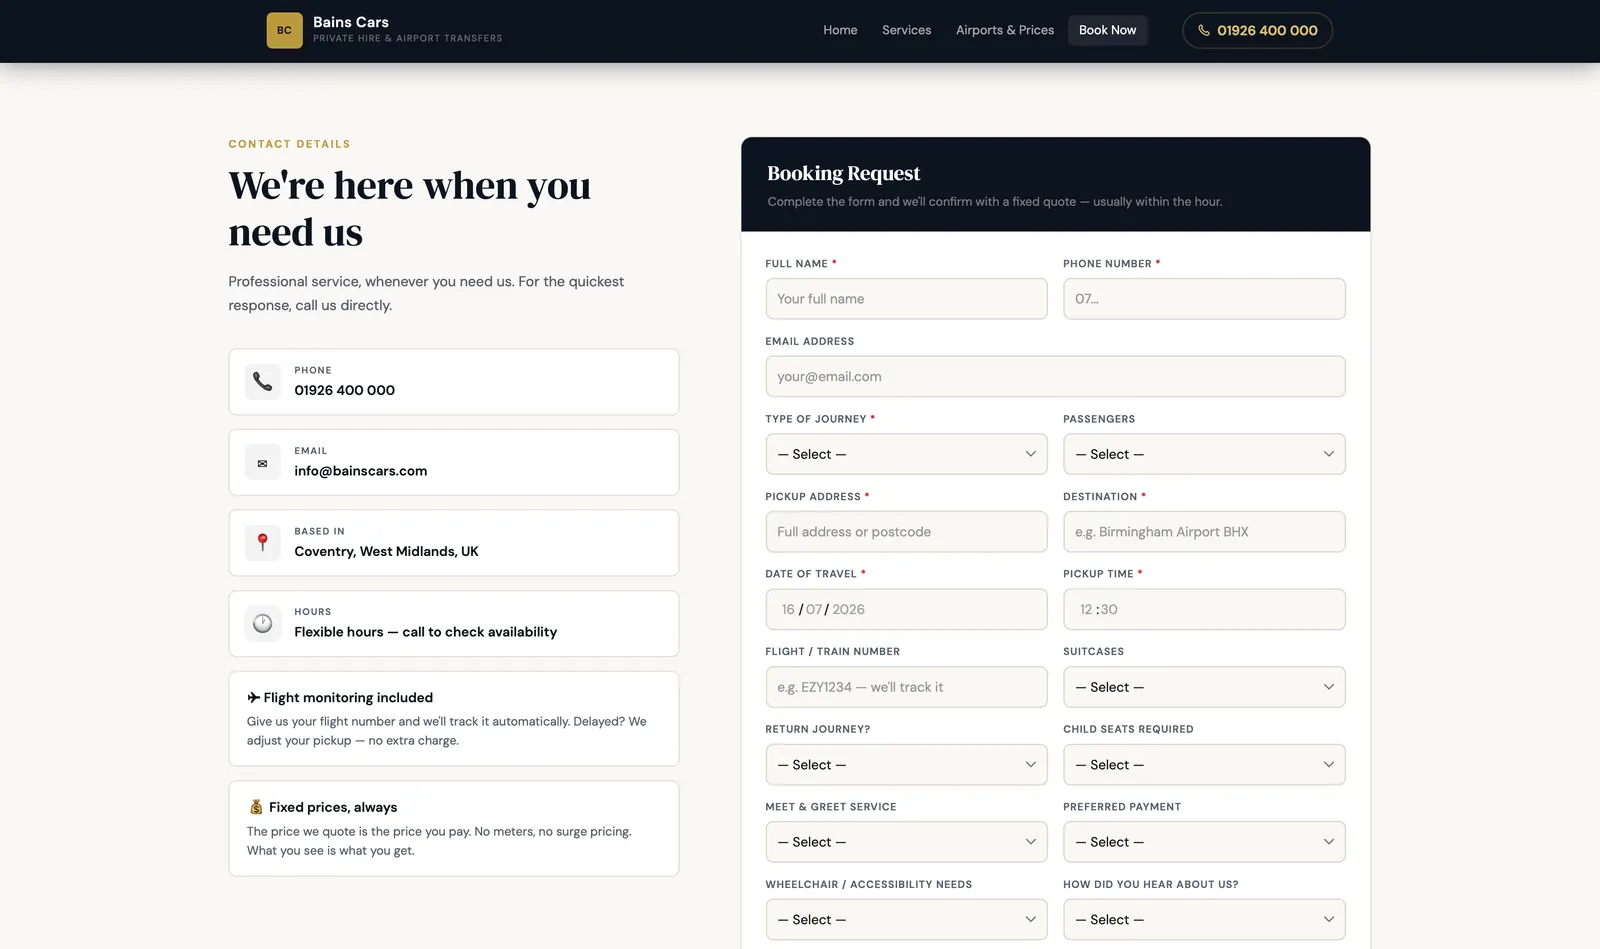
Task: Open the Meet & Greet Service dropdown
Action: point(906,842)
